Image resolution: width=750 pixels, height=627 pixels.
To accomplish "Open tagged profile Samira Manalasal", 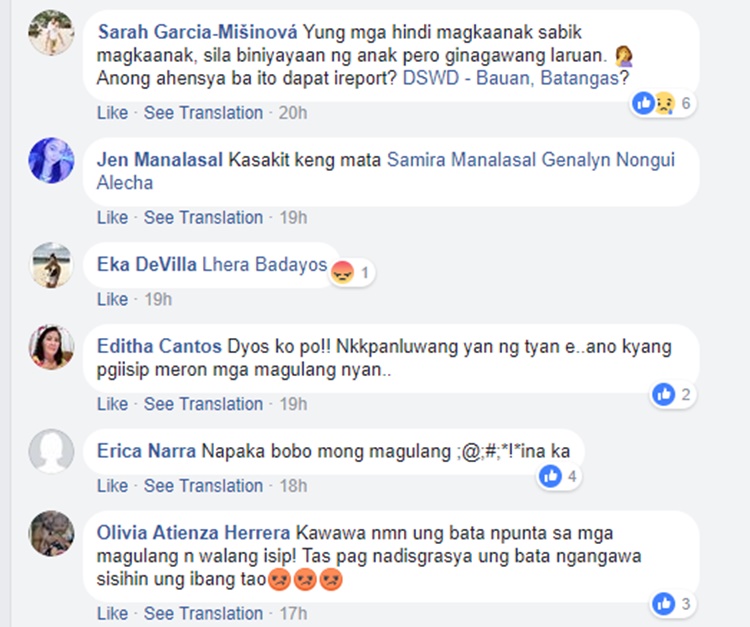I will pos(461,160).
